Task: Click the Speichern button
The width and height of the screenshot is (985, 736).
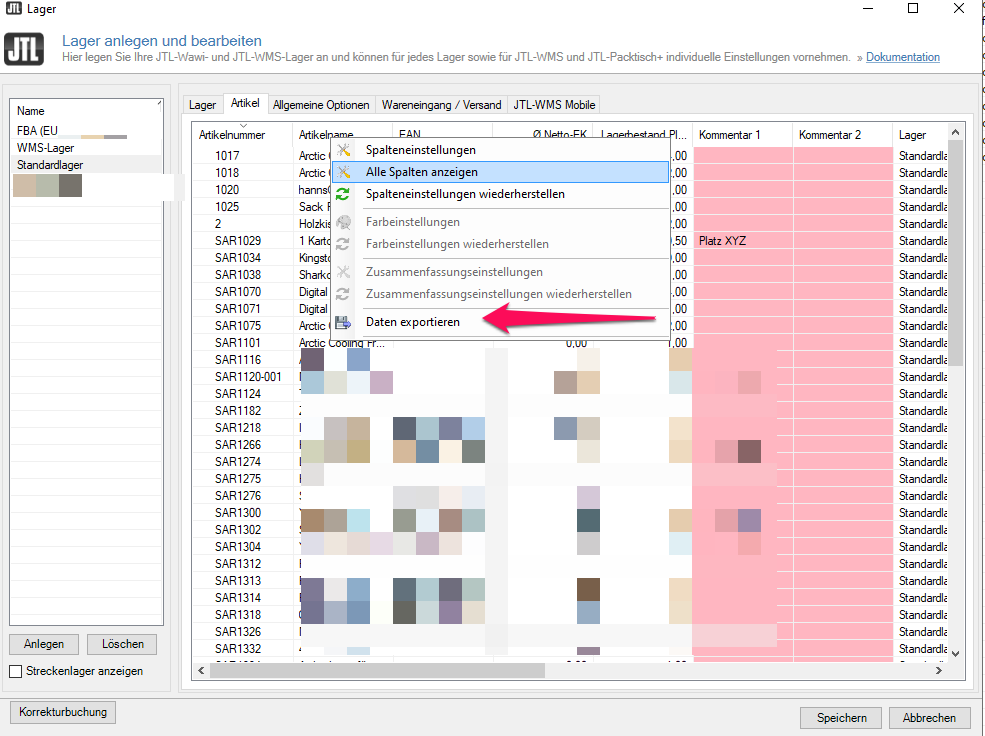Action: (841, 718)
